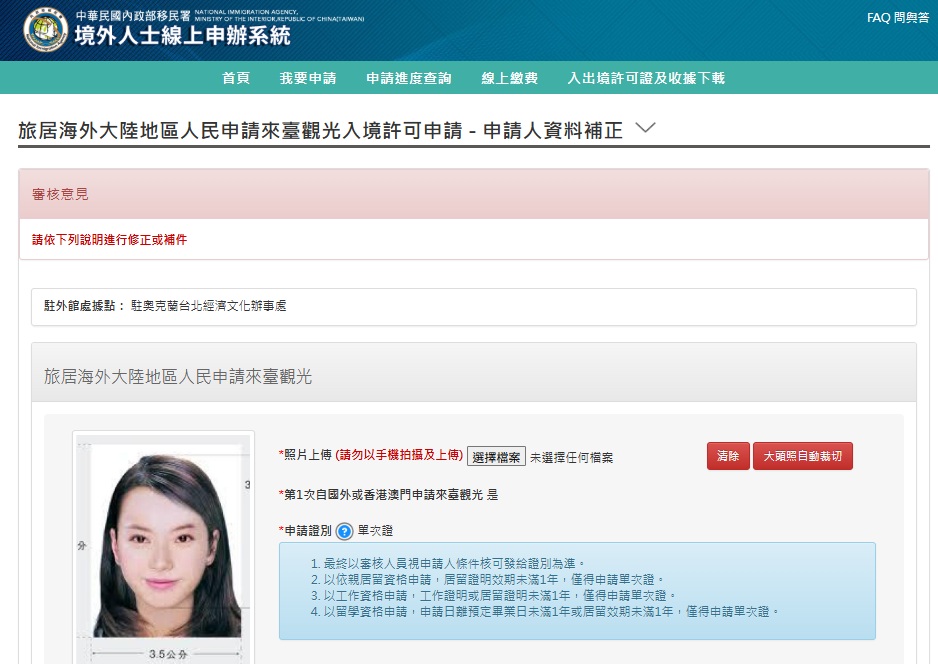Open the FAQ 問與答 link

[897, 18]
